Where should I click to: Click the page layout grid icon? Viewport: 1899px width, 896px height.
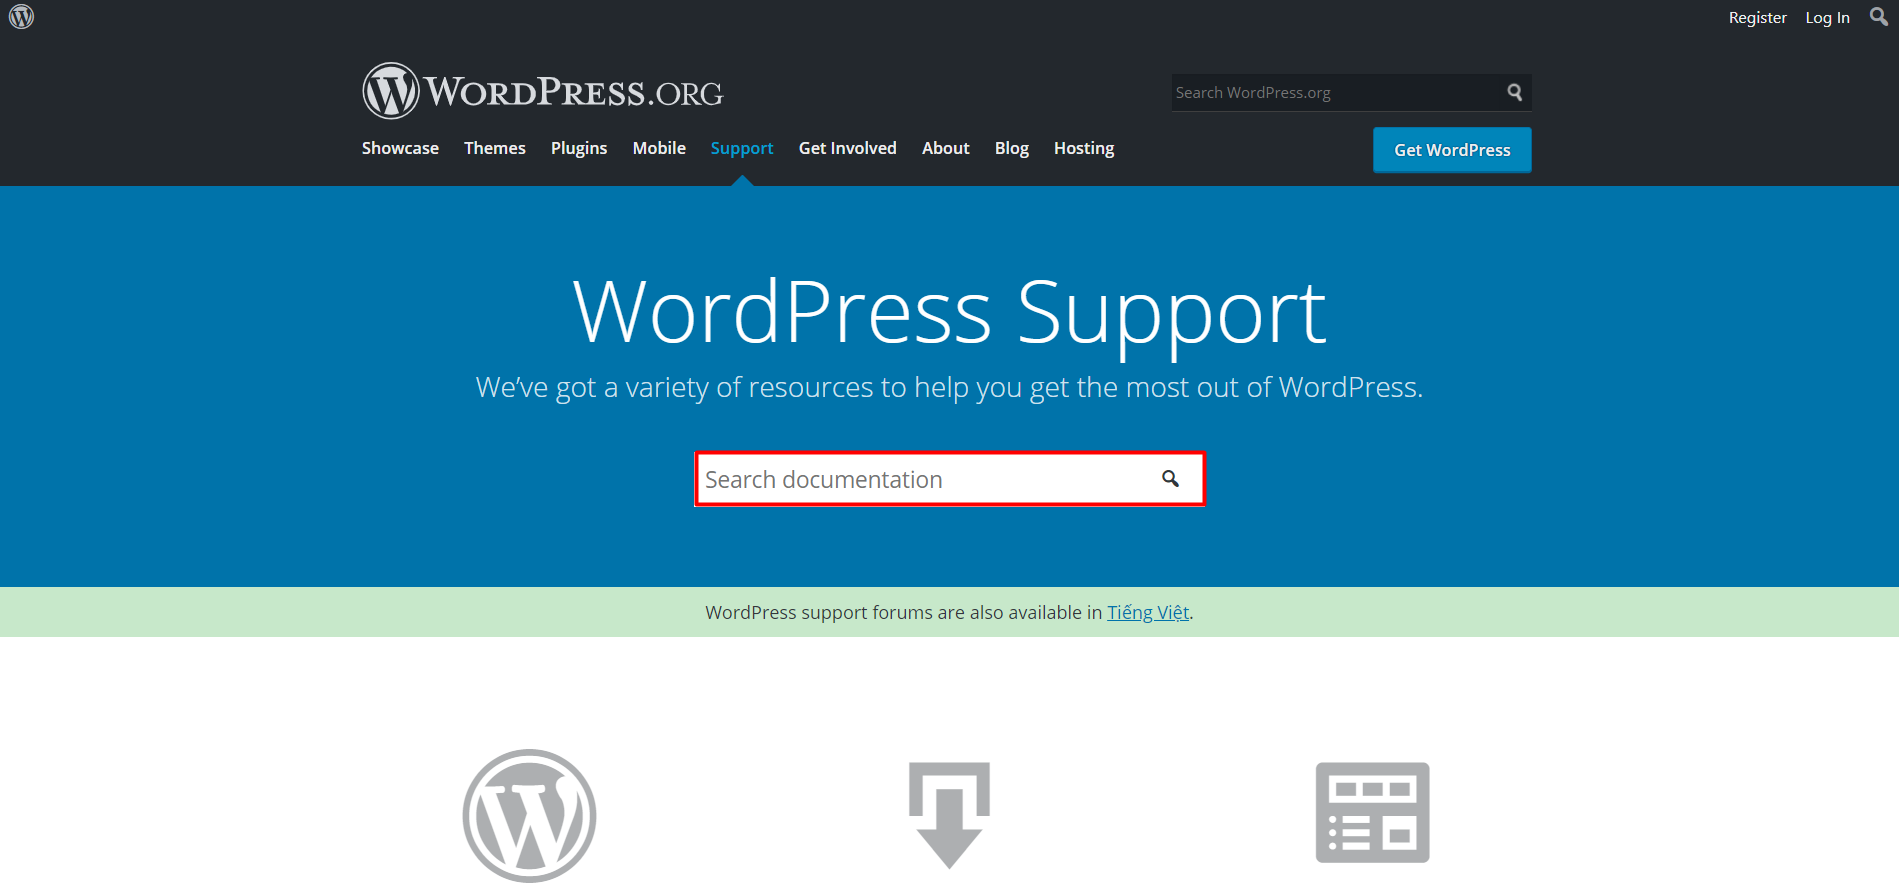point(1372,812)
